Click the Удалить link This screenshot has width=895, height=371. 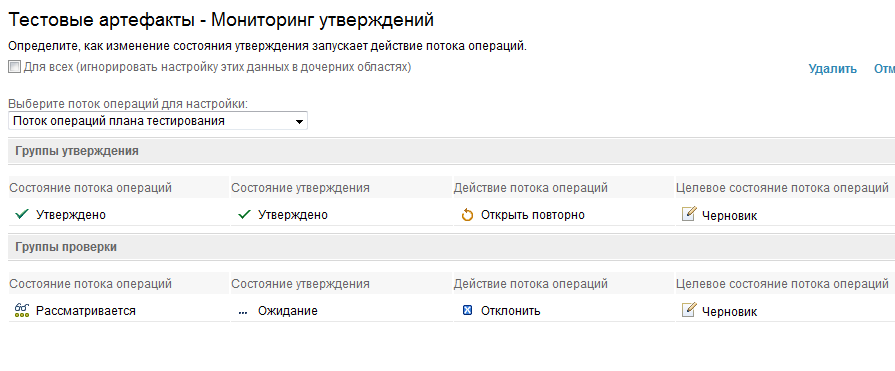pos(832,69)
